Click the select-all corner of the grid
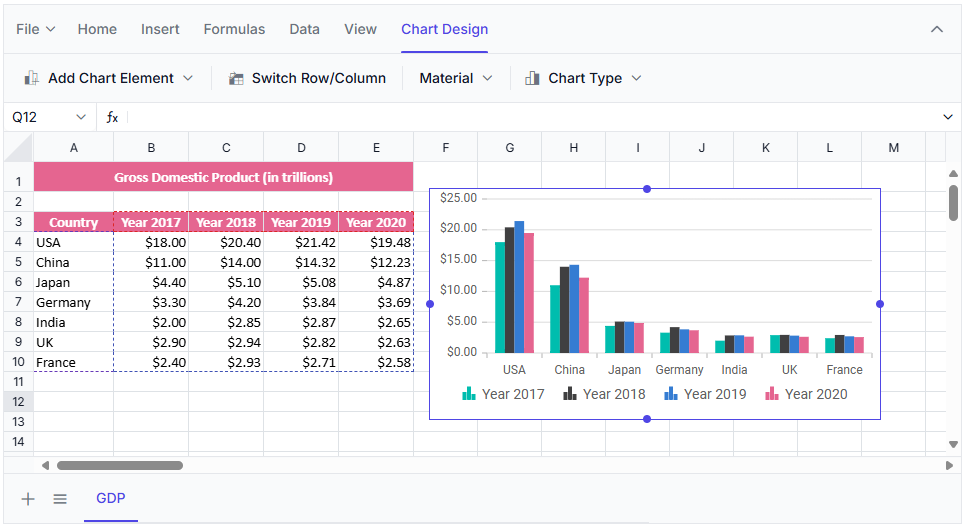 pos(19,148)
